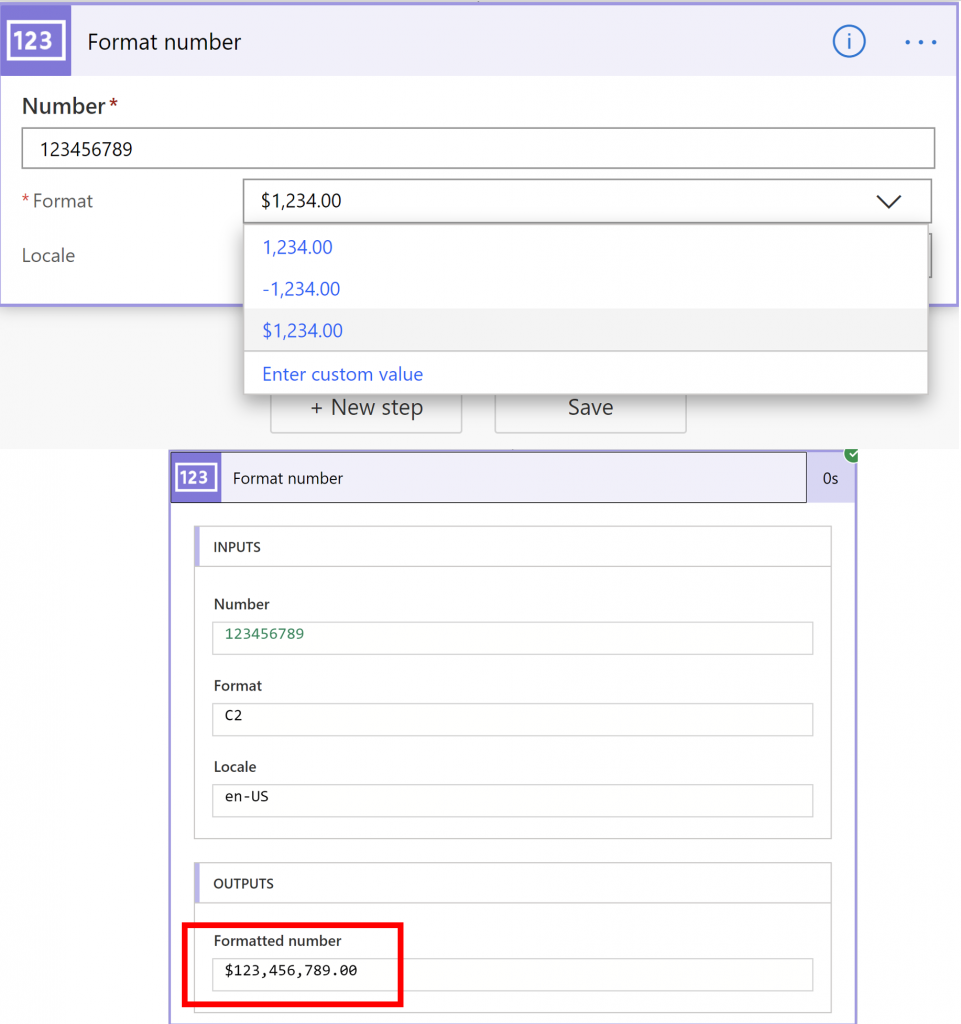Select 1,234.00 format option
The image size is (961, 1024).
tap(585, 248)
